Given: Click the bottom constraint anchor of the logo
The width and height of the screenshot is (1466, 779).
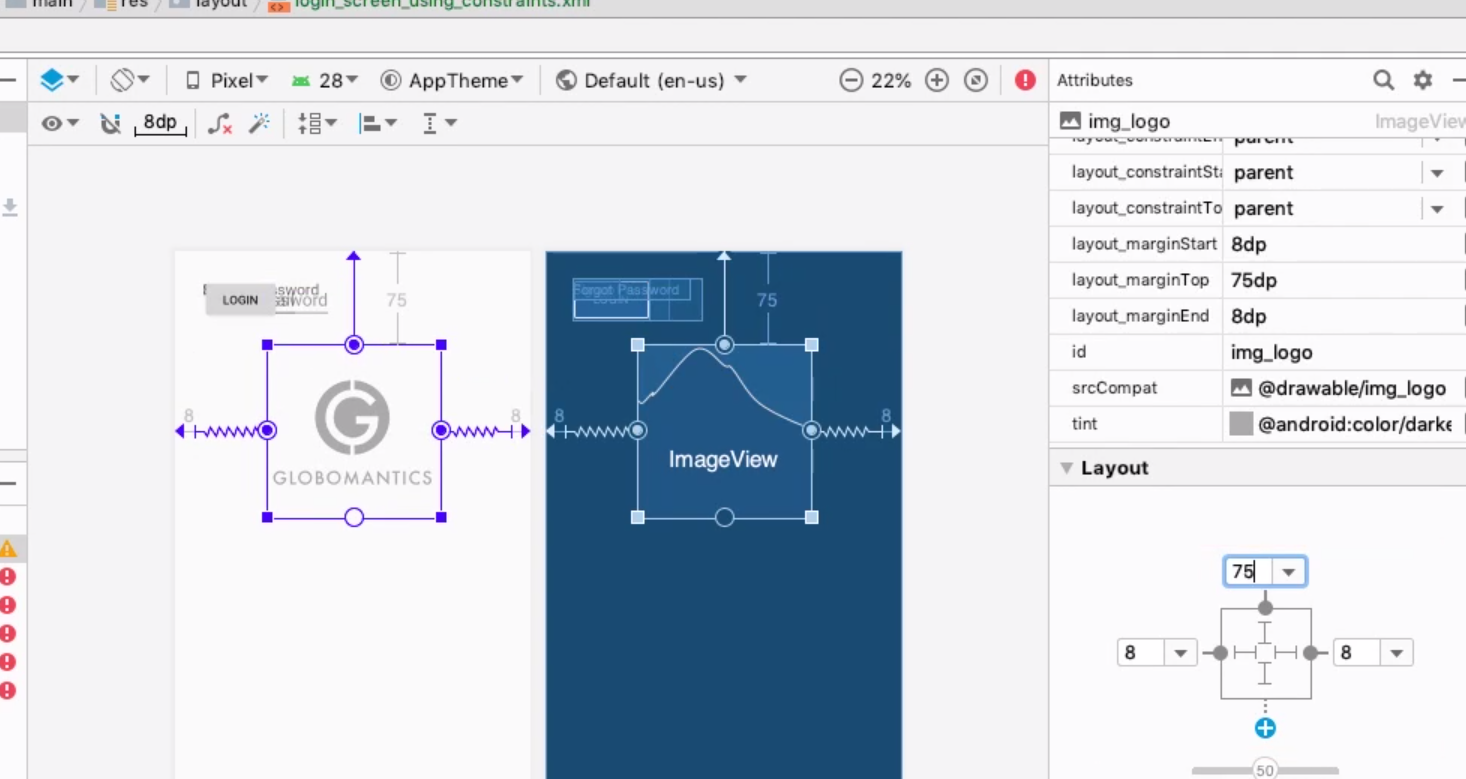Looking at the screenshot, I should (x=353, y=517).
